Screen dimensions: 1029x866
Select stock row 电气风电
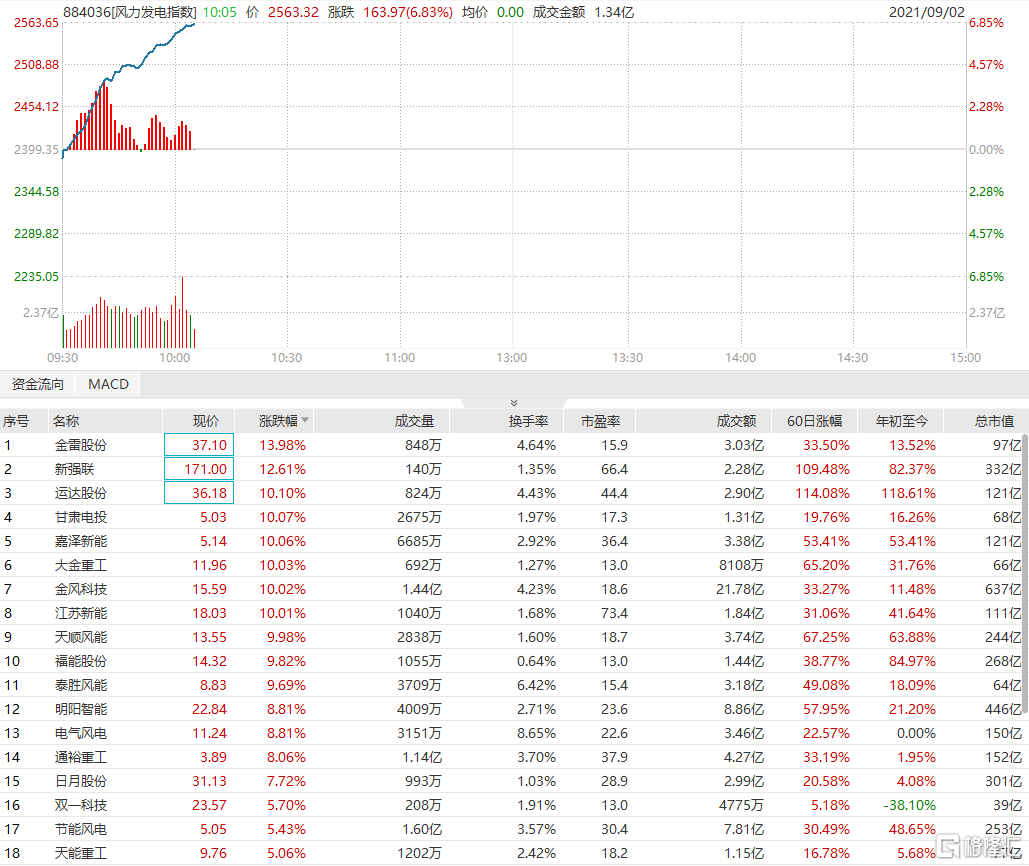(x=511, y=733)
